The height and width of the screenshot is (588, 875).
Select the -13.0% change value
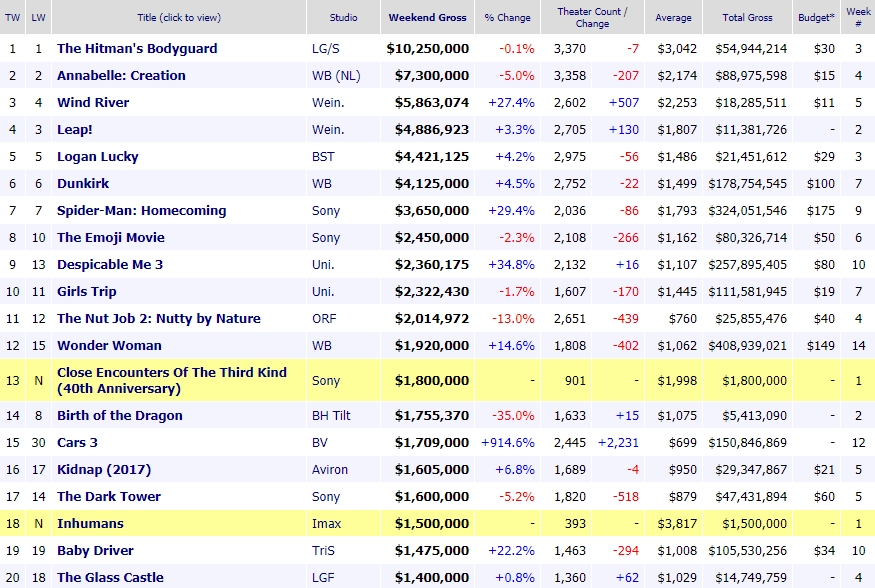[513, 319]
